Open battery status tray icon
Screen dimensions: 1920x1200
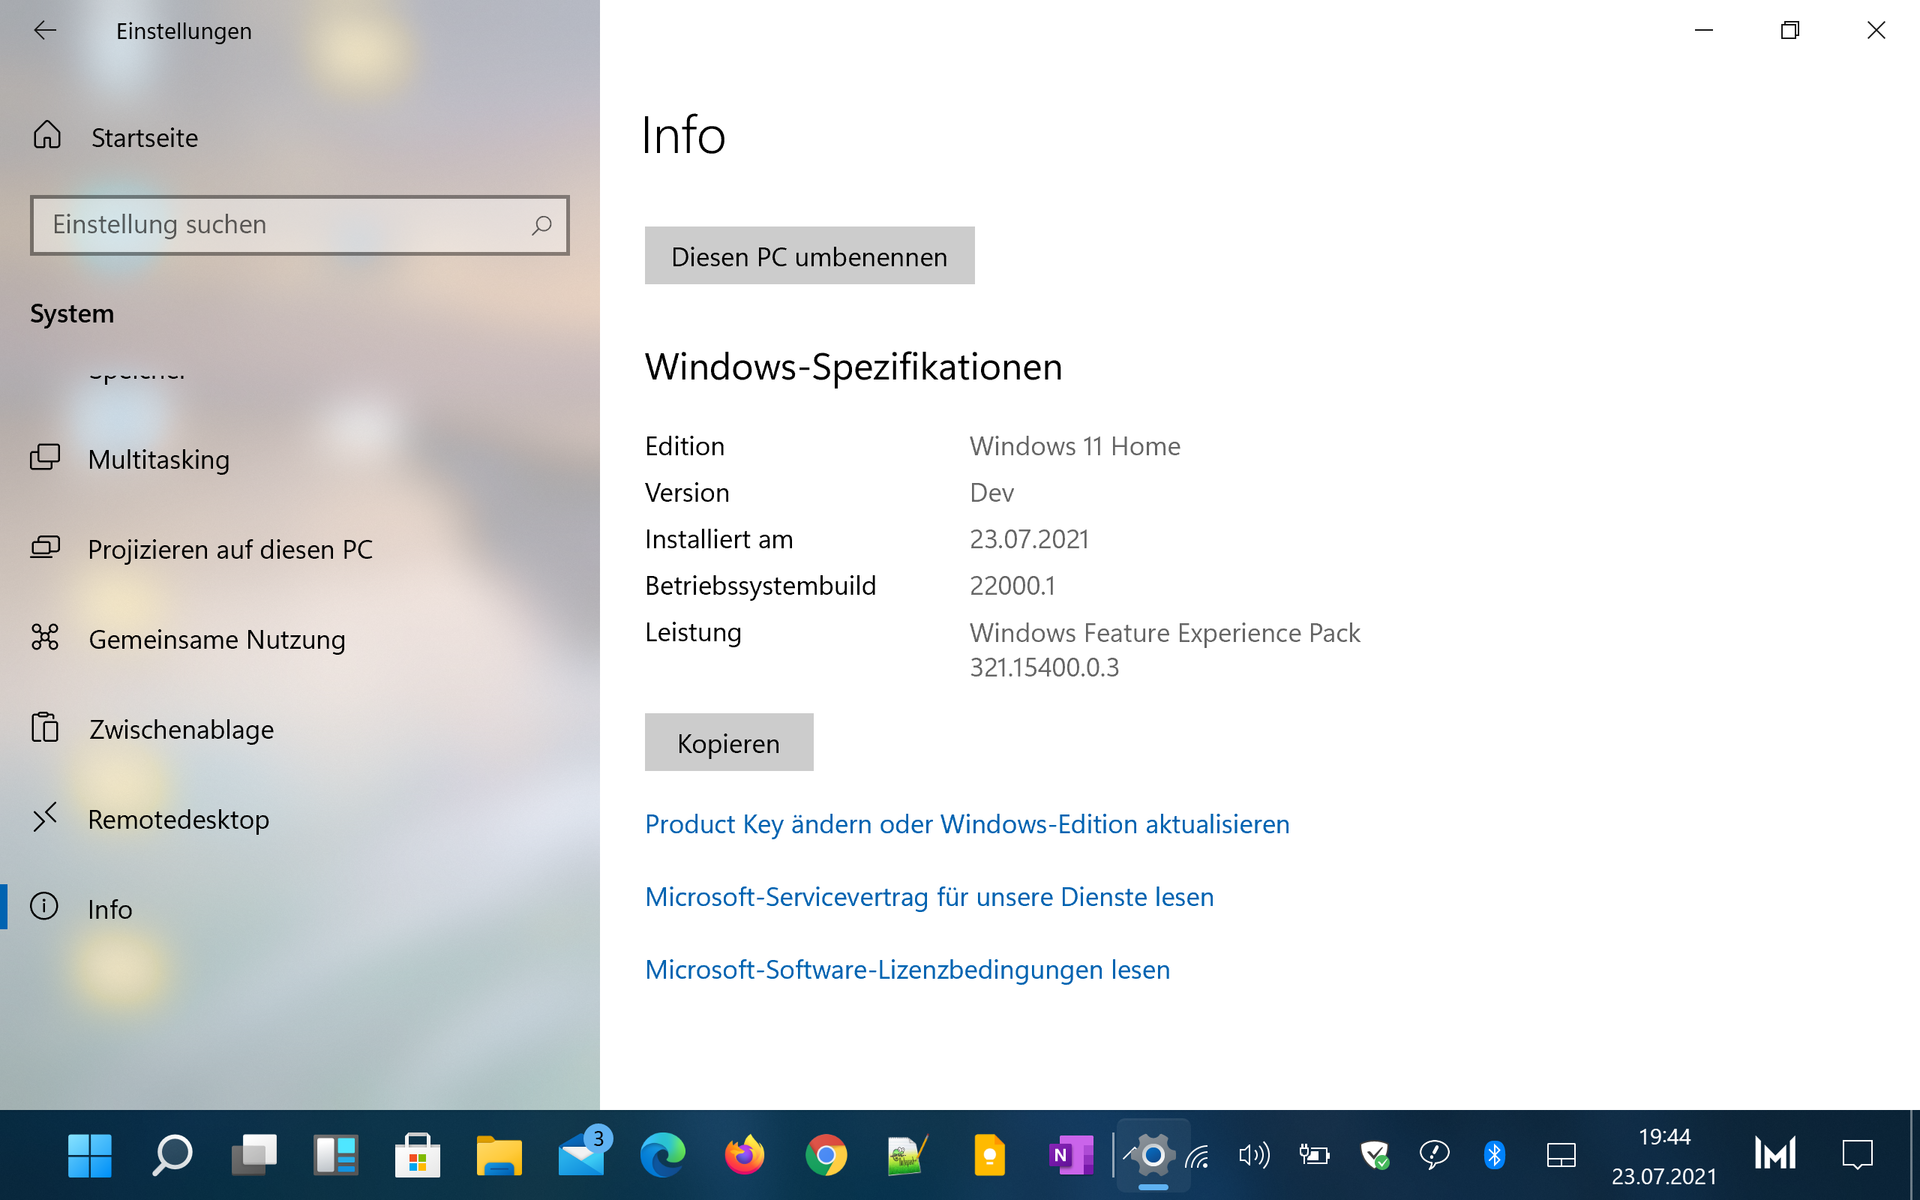click(1314, 1157)
